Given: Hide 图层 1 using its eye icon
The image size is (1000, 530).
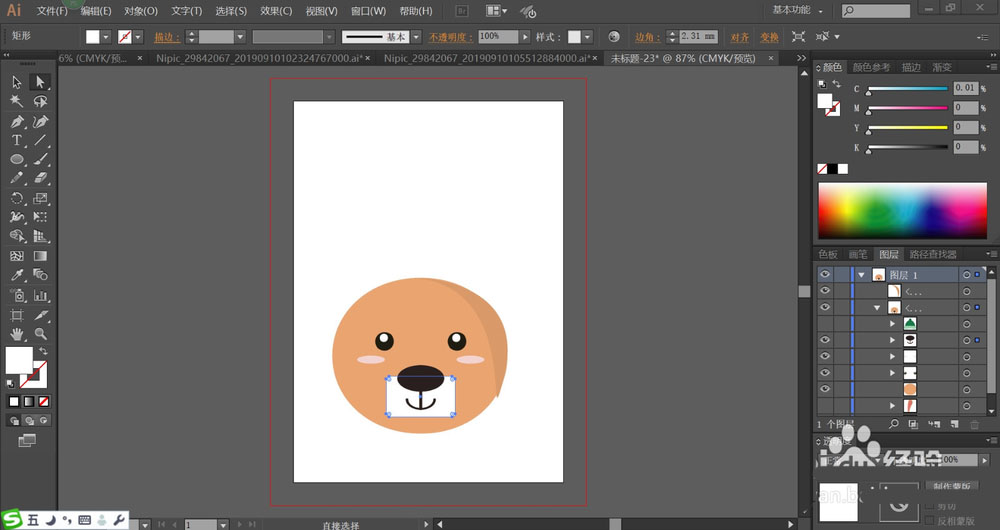Looking at the screenshot, I should pos(825,275).
